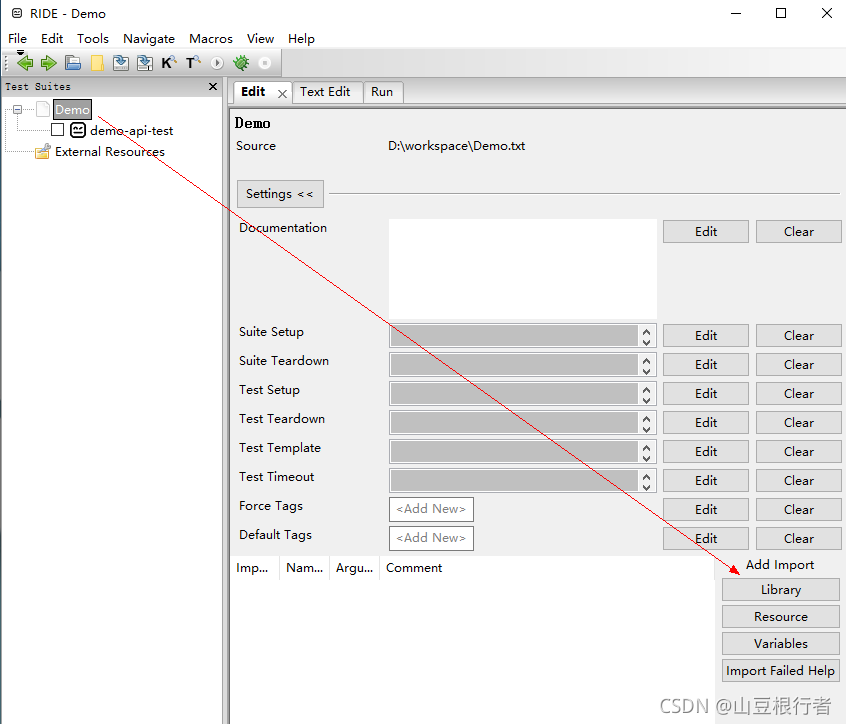This screenshot has width=846, height=724.
Task: Tick the demo-api-test checkbox
Action: pos(57,130)
